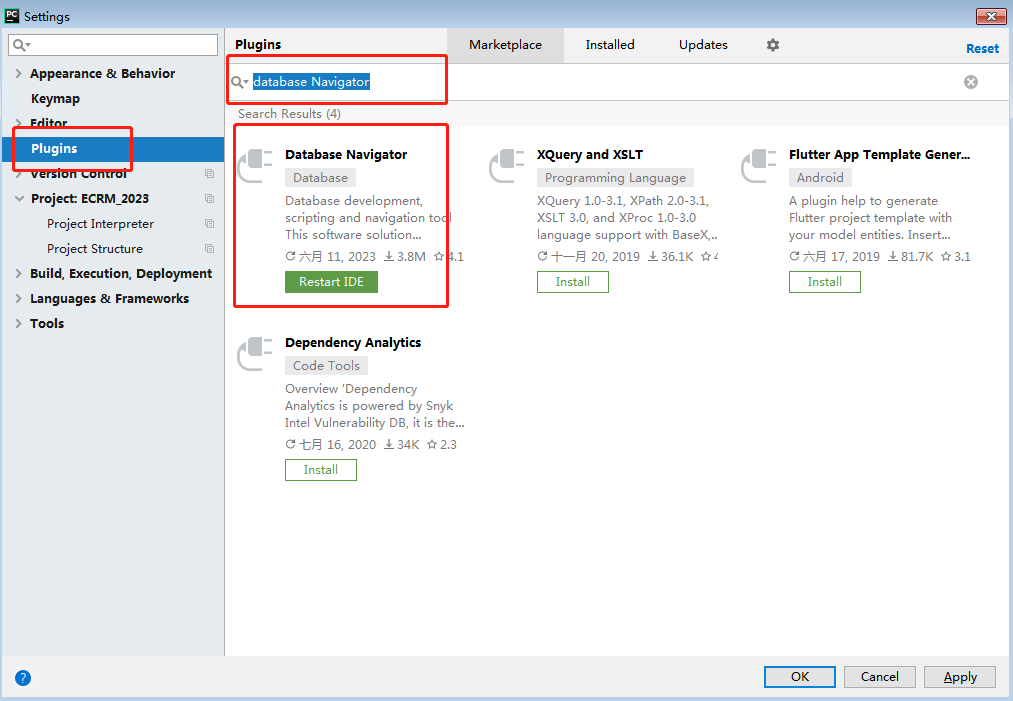
Task: Click project-level icon next to Project Structure
Action: [209, 249]
